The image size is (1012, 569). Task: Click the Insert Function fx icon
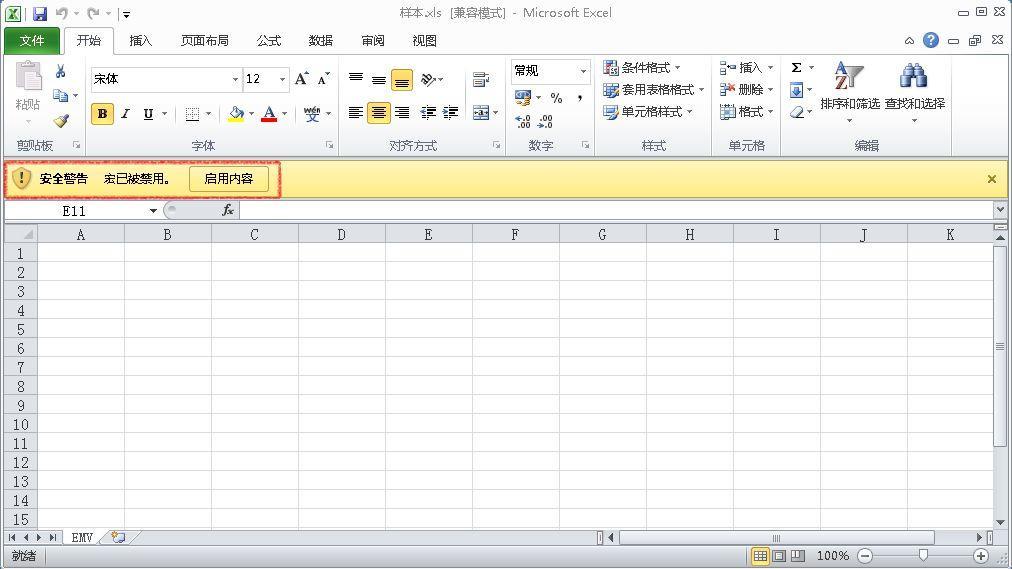point(228,210)
